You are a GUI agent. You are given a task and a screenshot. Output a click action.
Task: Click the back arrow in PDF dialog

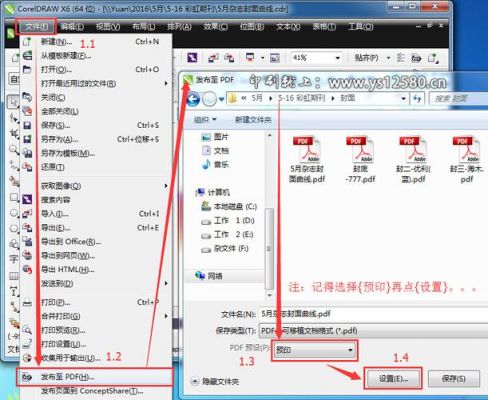193,99
